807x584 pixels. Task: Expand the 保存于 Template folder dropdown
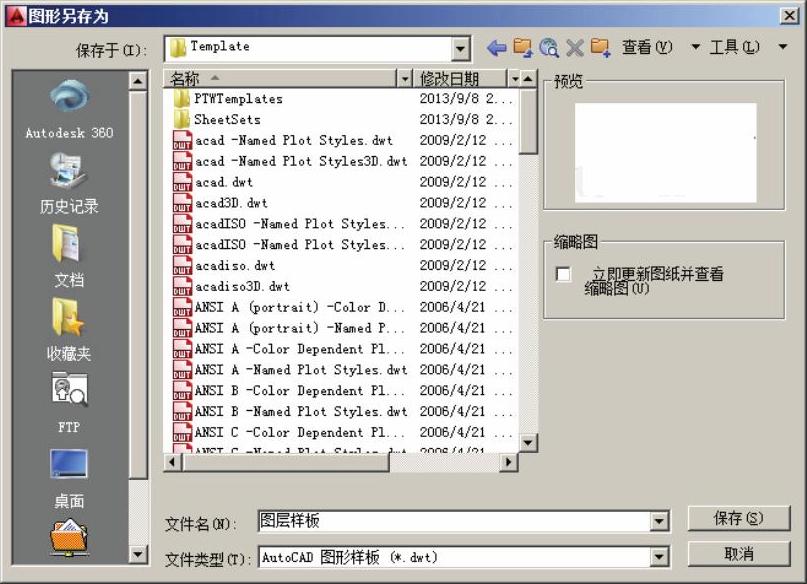click(x=460, y=48)
